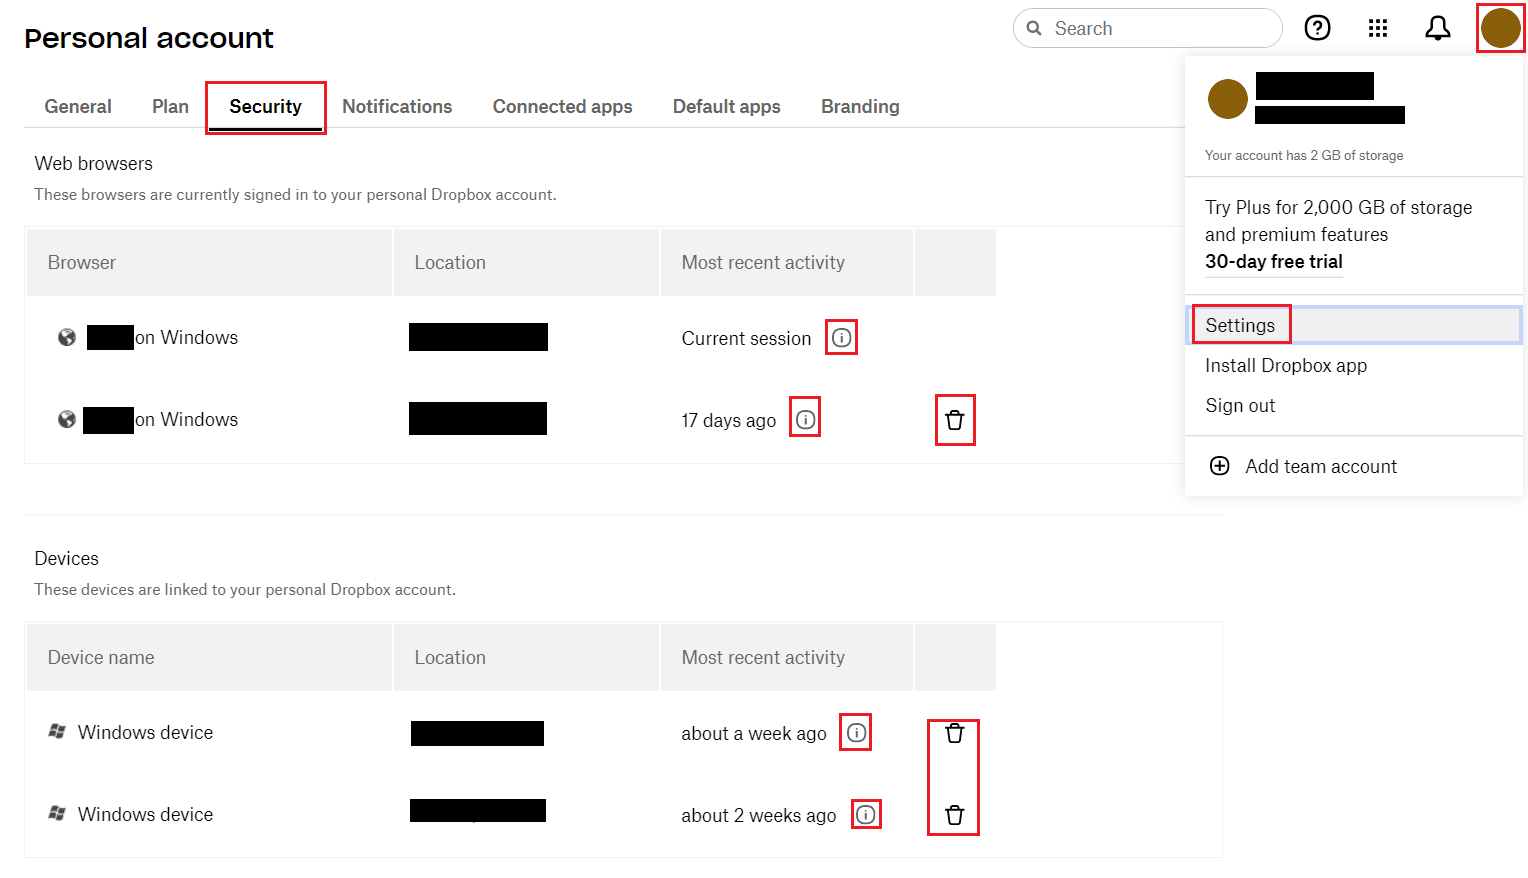Show info for Current session browser
This screenshot has height=878, width=1528.
click(x=842, y=338)
